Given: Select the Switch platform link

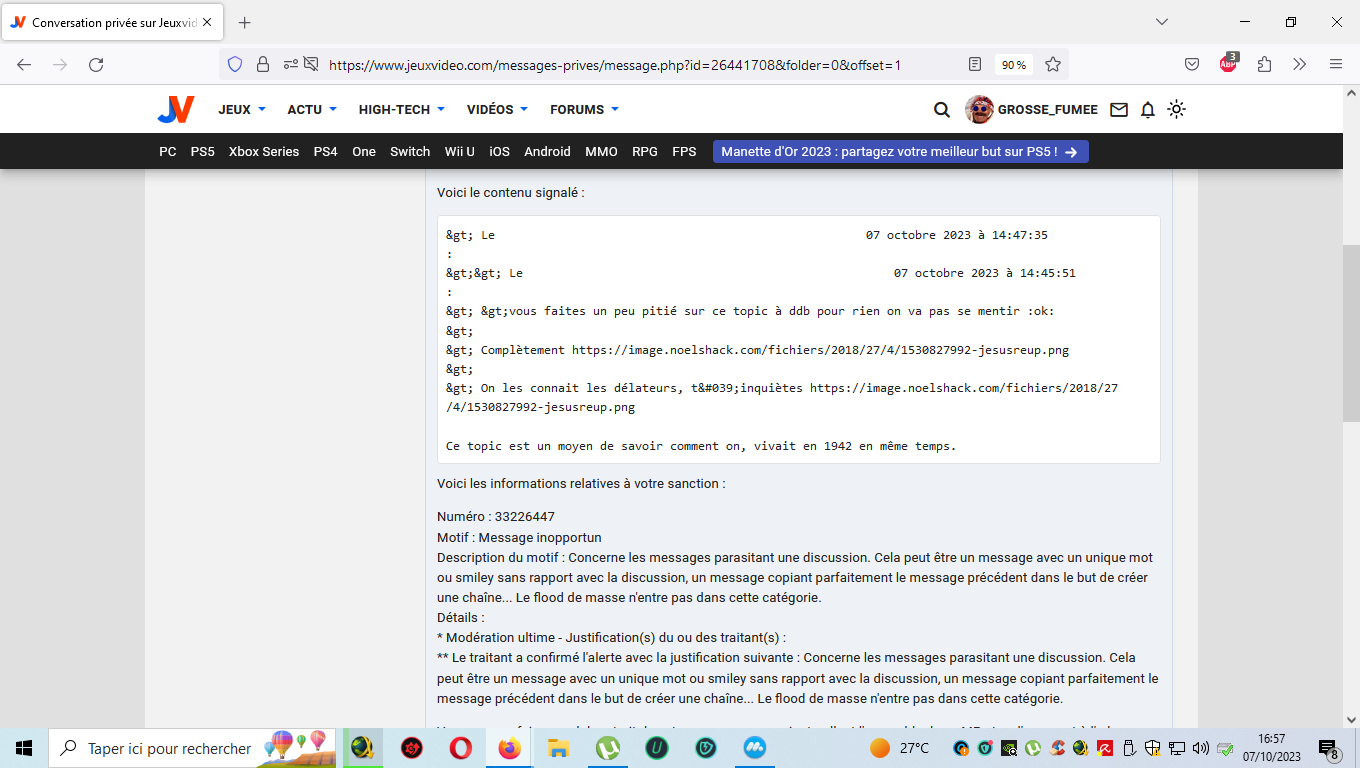Looking at the screenshot, I should point(410,152).
